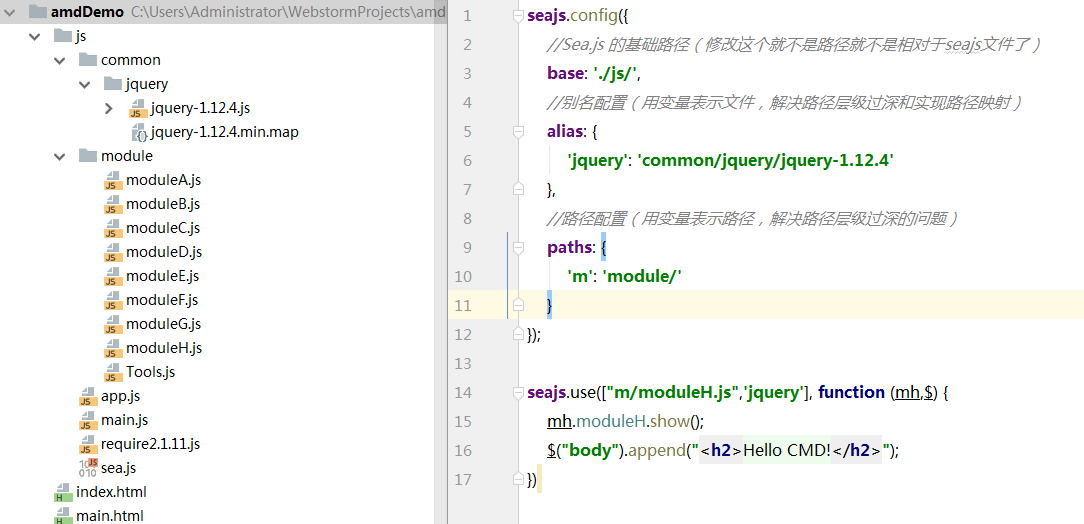Click the moduleB.js file icon
Screen dimensions: 1084x524
(x=113, y=204)
